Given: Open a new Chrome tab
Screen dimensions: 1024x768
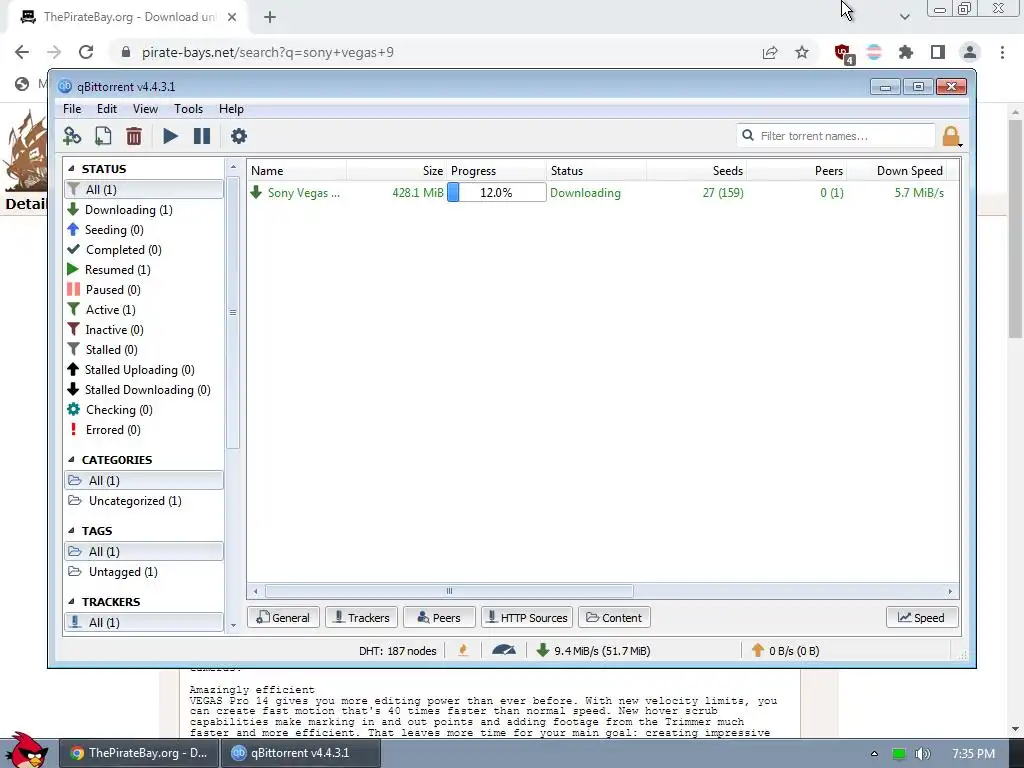Looking at the screenshot, I should pyautogui.click(x=270, y=17).
